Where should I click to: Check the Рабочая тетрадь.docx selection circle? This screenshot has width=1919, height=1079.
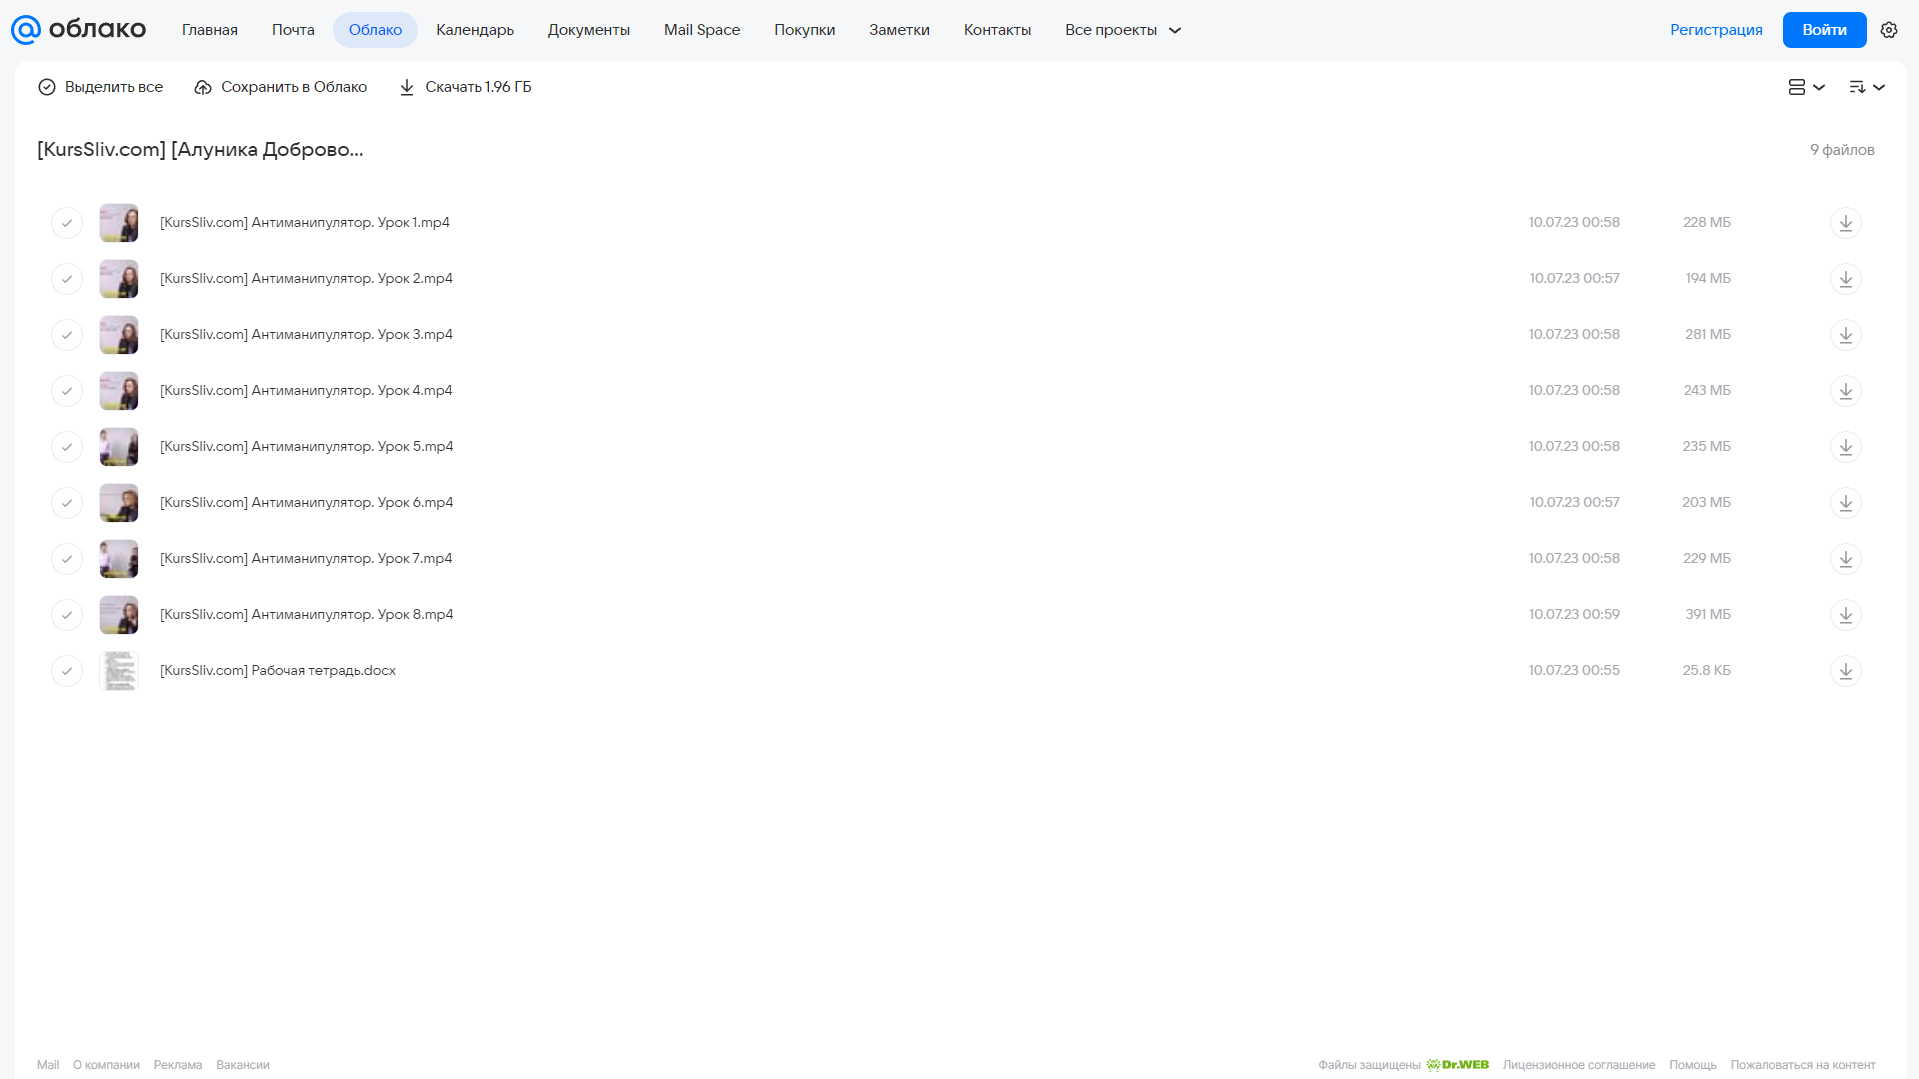[x=67, y=671]
